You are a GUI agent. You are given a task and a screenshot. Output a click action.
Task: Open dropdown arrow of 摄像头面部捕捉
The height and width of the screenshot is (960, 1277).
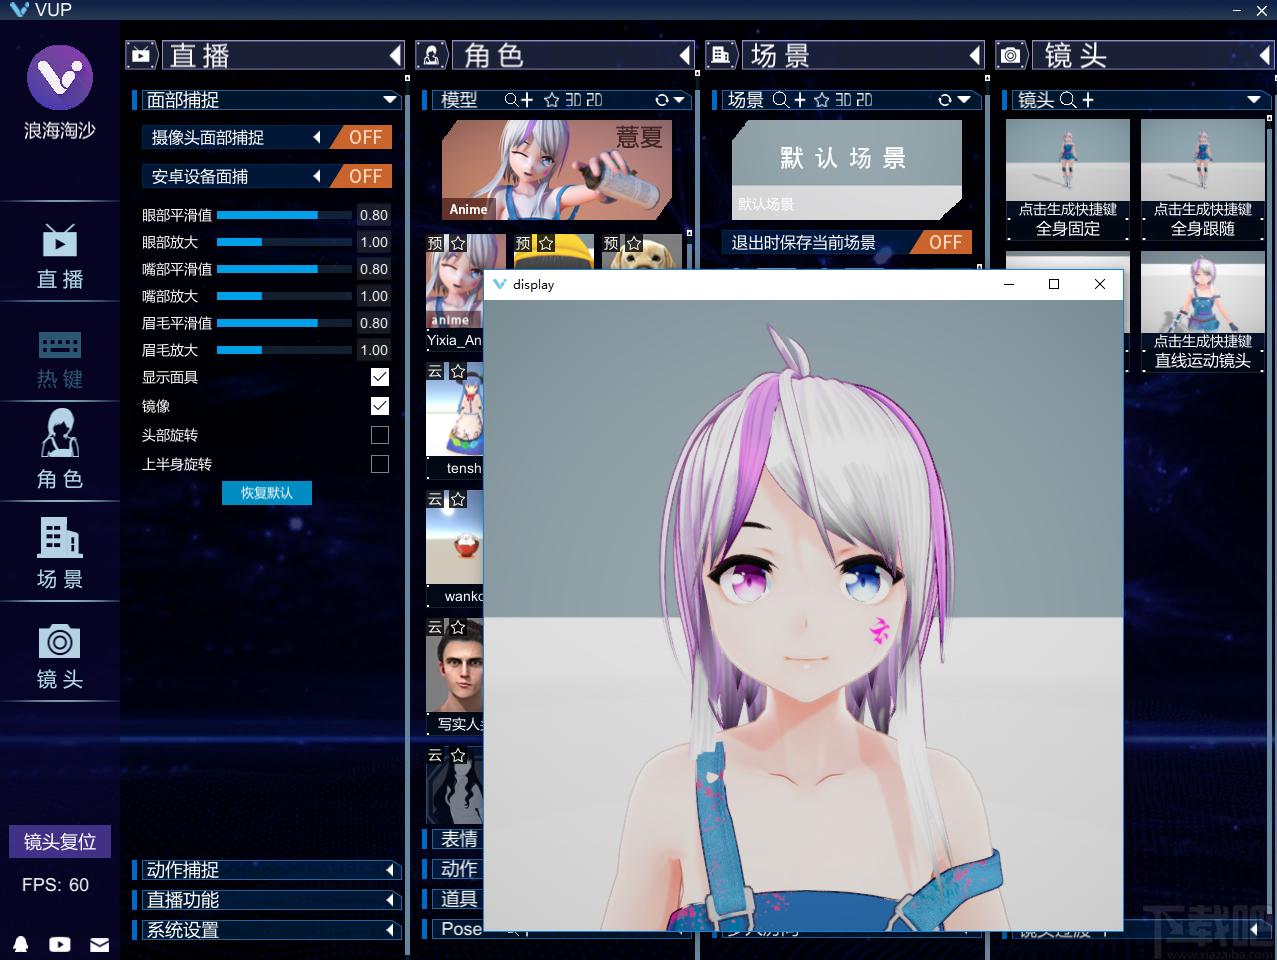pos(316,137)
